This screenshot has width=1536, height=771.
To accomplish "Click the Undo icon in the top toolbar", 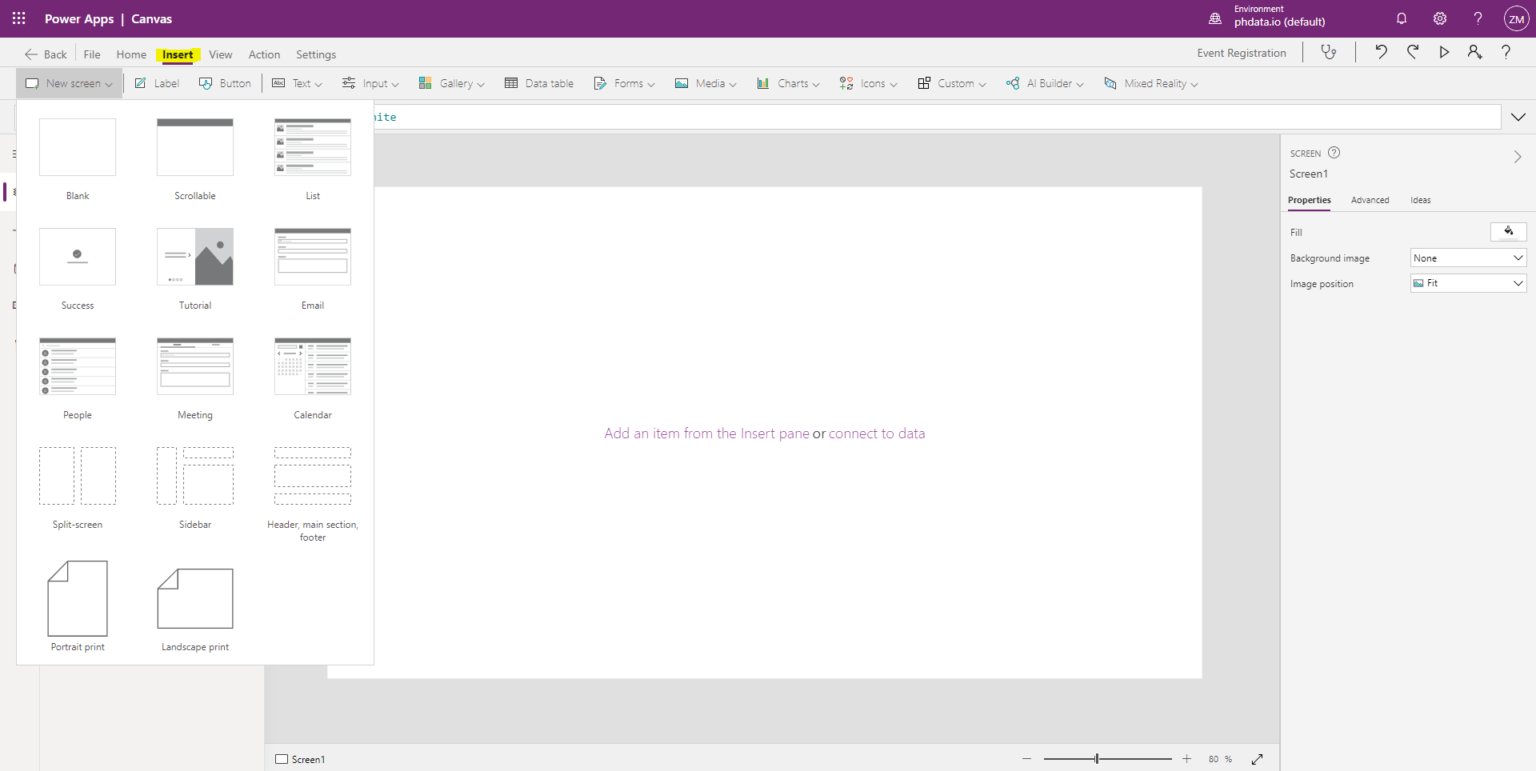I will (1380, 52).
